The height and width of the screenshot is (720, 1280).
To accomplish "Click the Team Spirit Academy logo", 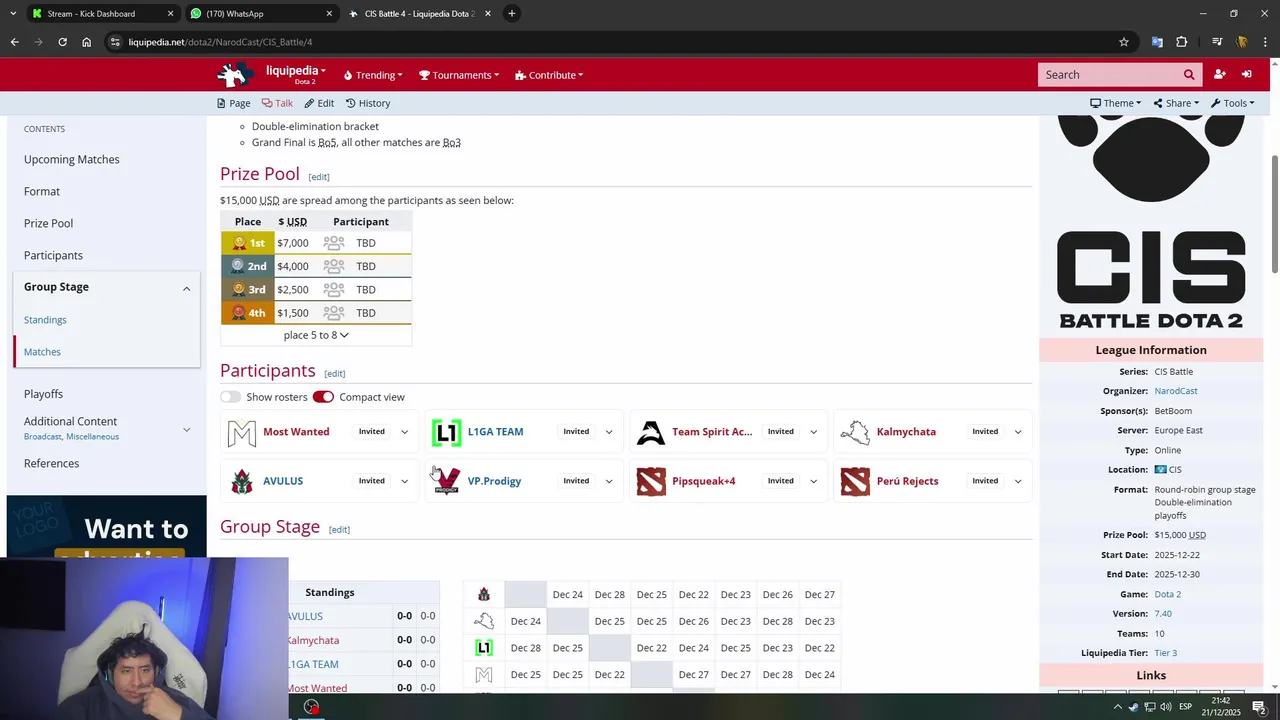I will coord(651,432).
